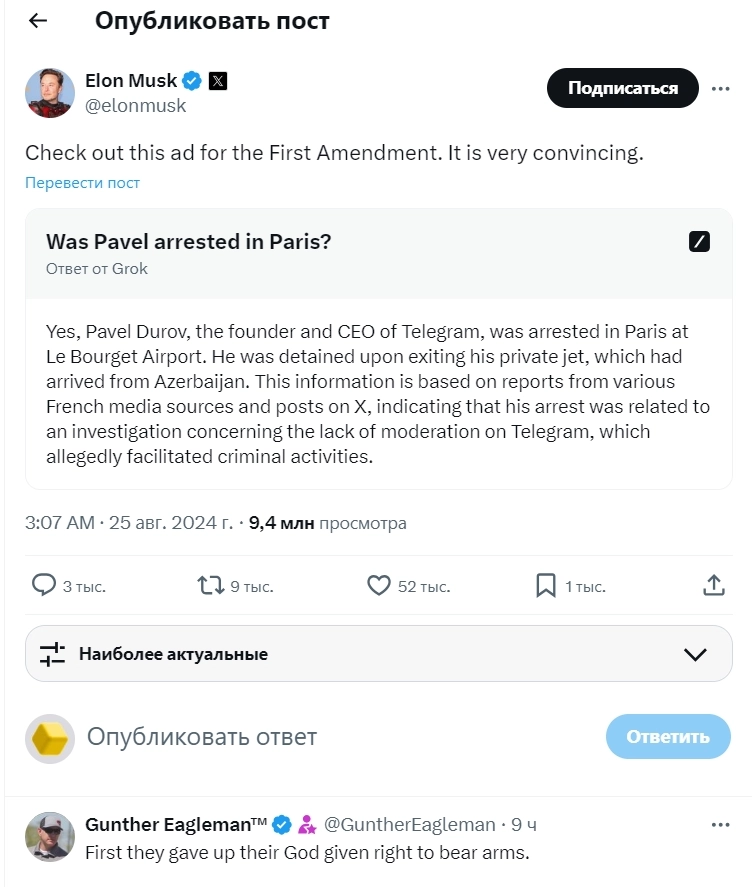Click the X affiliation badge by Elon Musk
752x887 pixels.
click(x=217, y=81)
